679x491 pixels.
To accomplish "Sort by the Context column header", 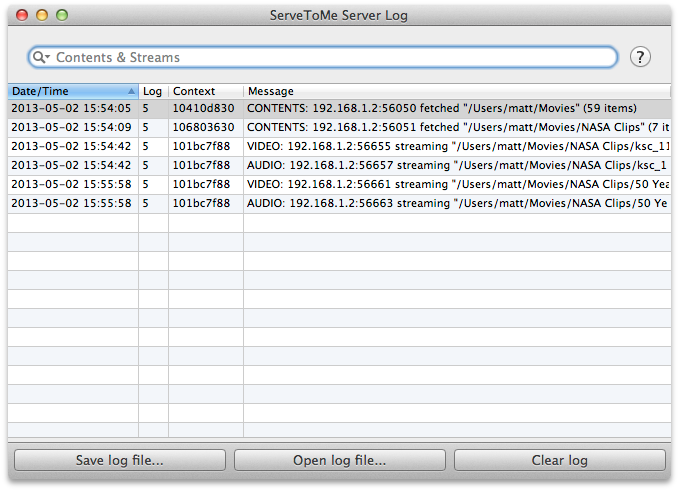I will [206, 91].
